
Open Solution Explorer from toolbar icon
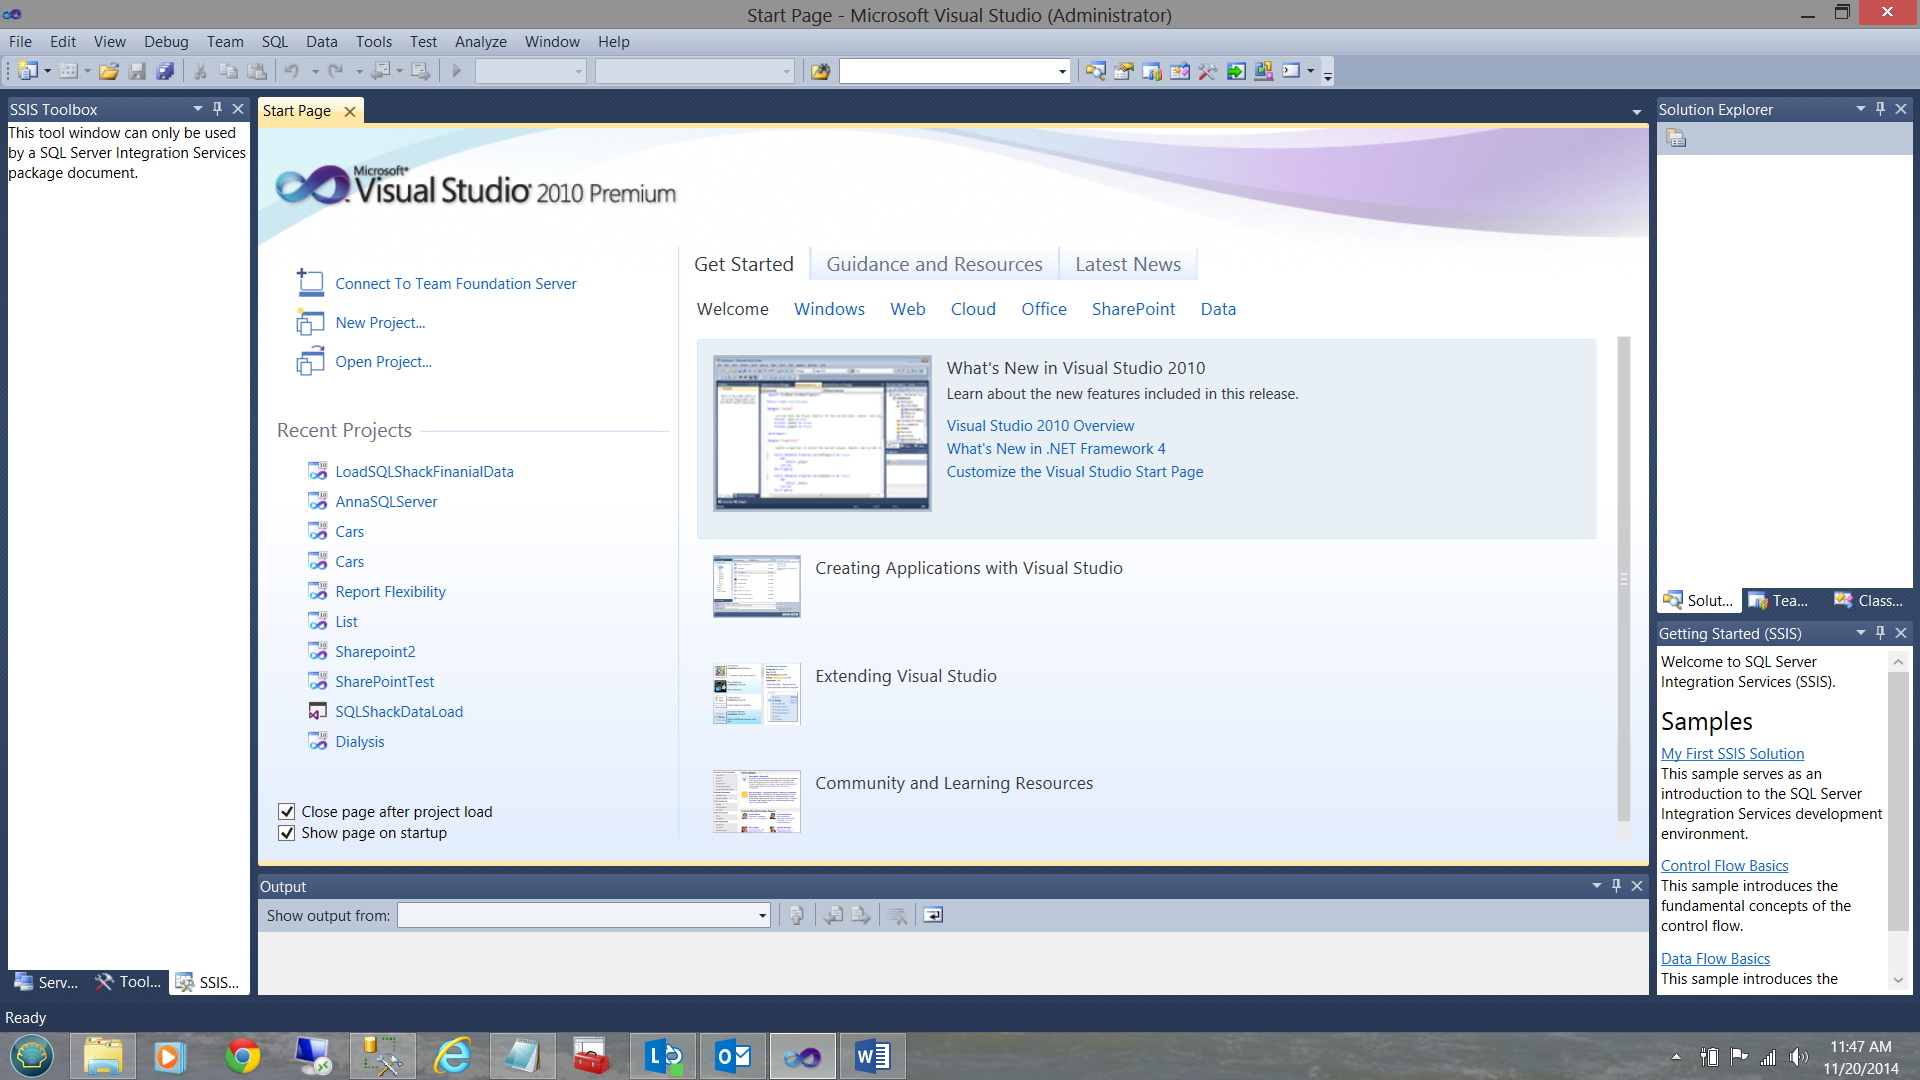coord(1095,71)
